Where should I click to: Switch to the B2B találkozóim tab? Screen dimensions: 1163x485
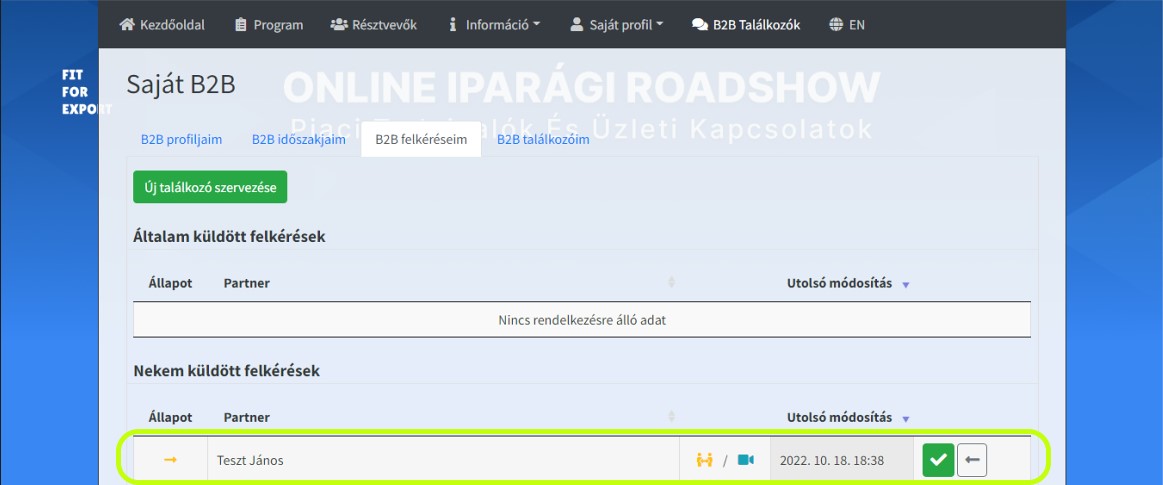pos(544,139)
